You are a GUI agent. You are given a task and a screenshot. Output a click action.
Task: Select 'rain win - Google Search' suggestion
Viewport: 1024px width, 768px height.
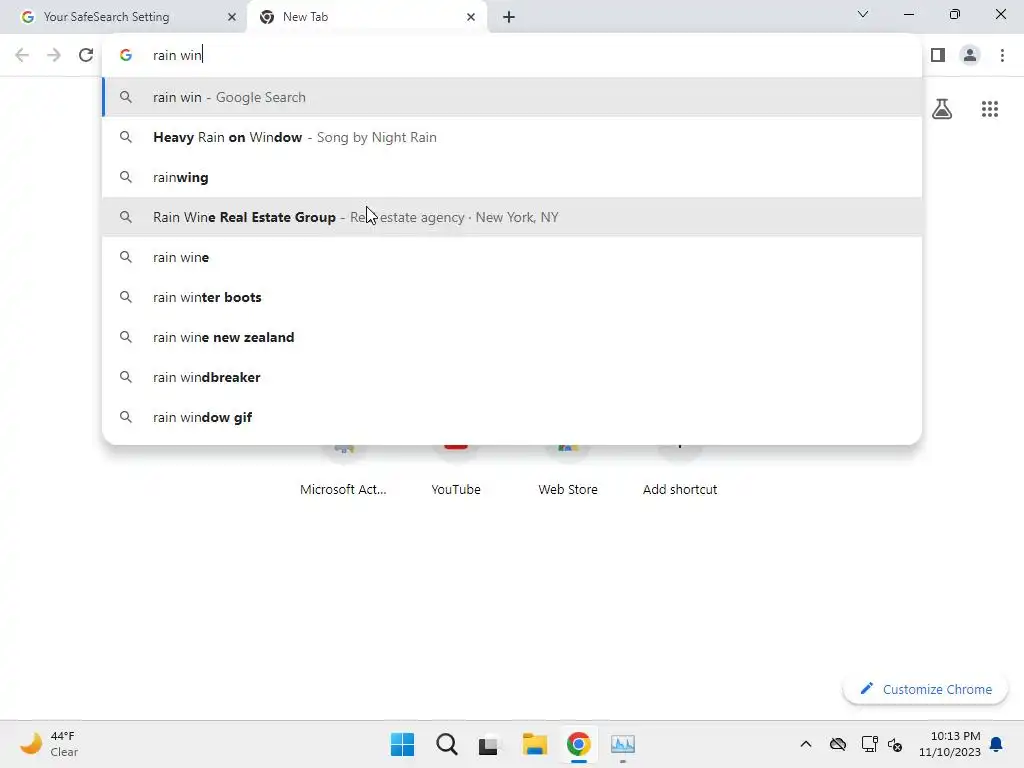point(512,97)
